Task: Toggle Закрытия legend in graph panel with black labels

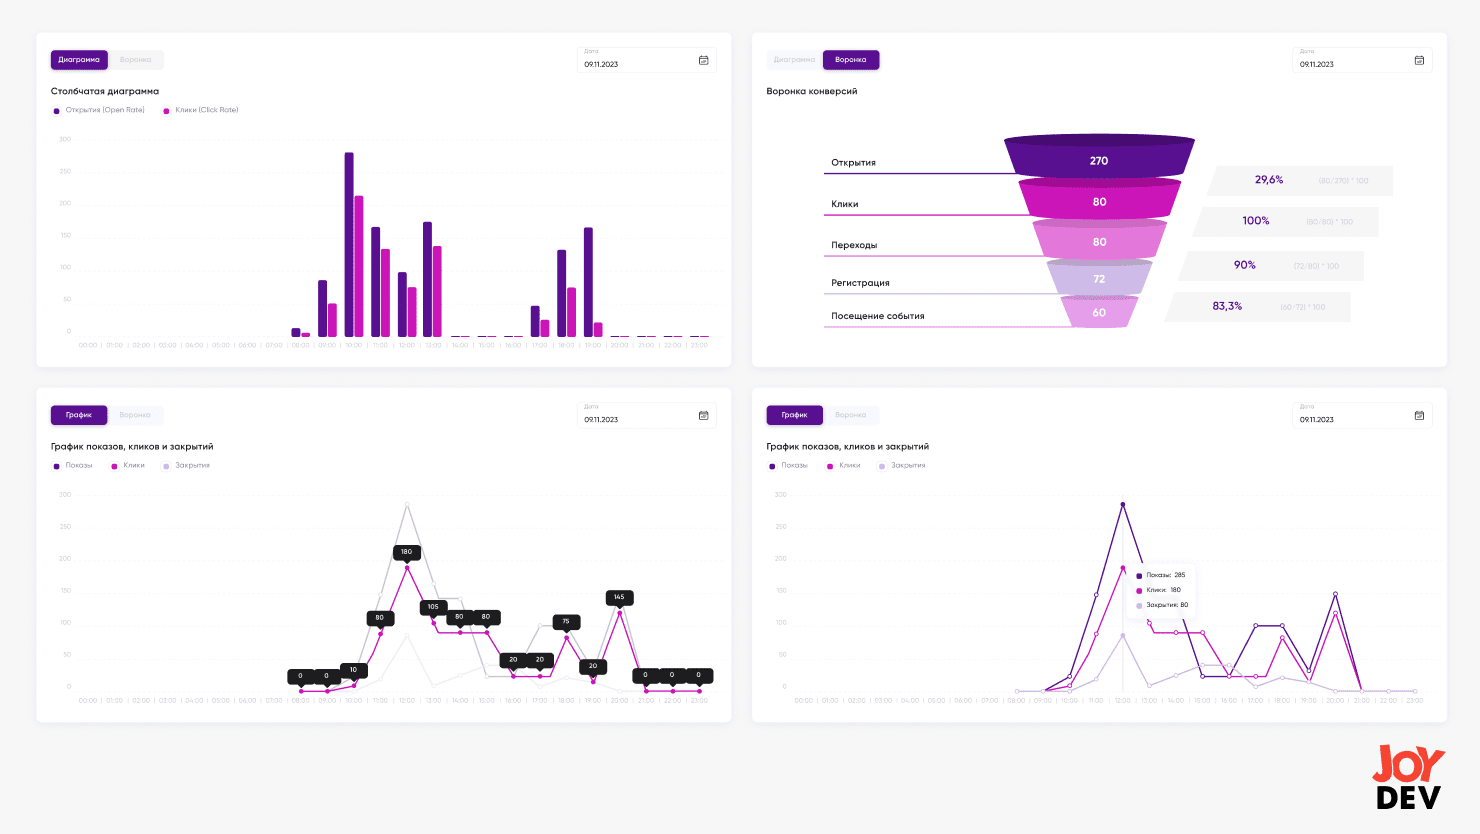Action: tap(187, 466)
